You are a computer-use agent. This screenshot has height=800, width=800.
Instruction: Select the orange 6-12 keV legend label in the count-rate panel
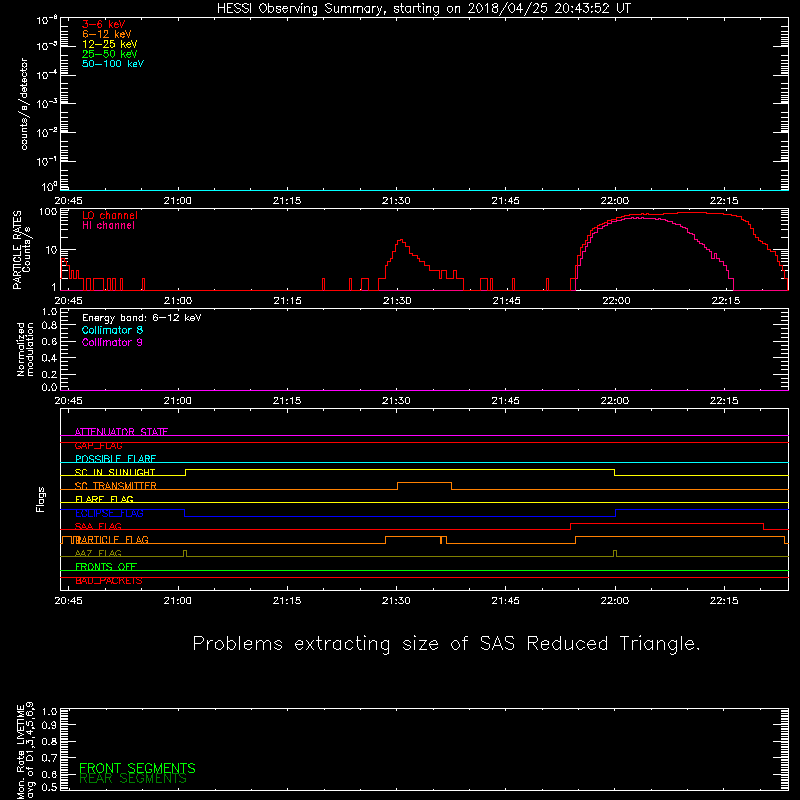(x=107, y=34)
